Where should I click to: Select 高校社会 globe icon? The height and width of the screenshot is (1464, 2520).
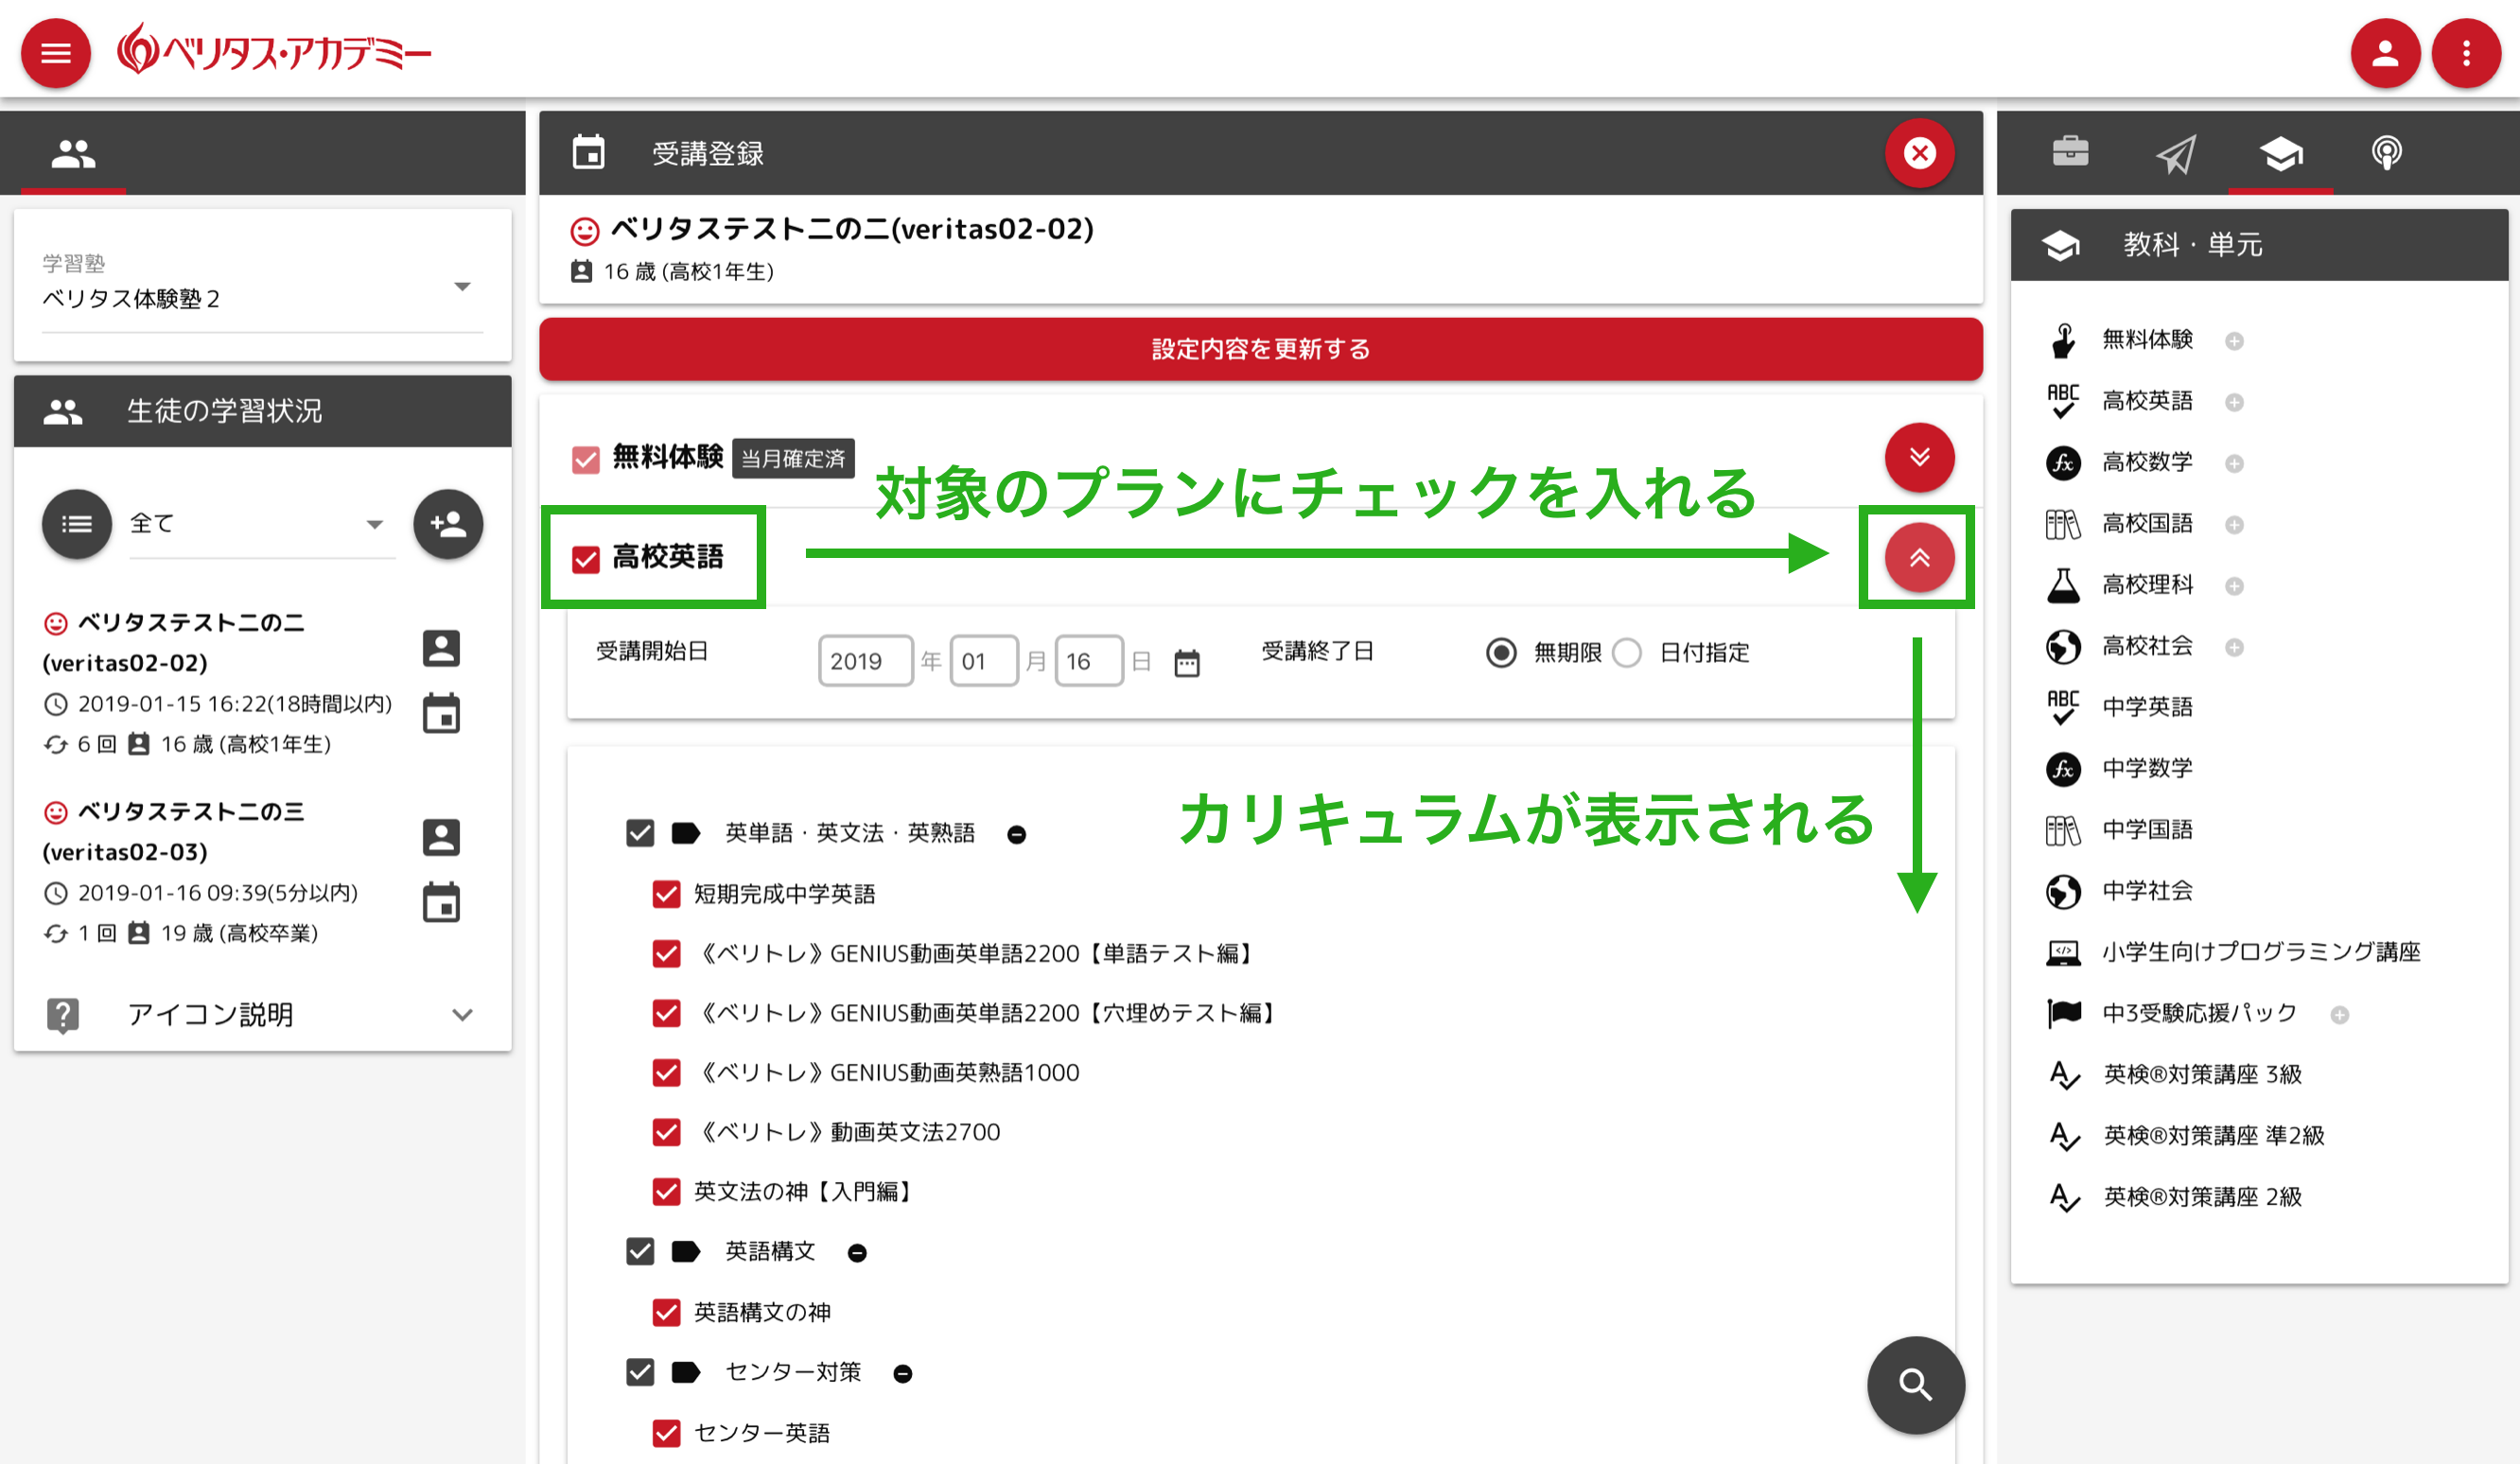click(2062, 646)
